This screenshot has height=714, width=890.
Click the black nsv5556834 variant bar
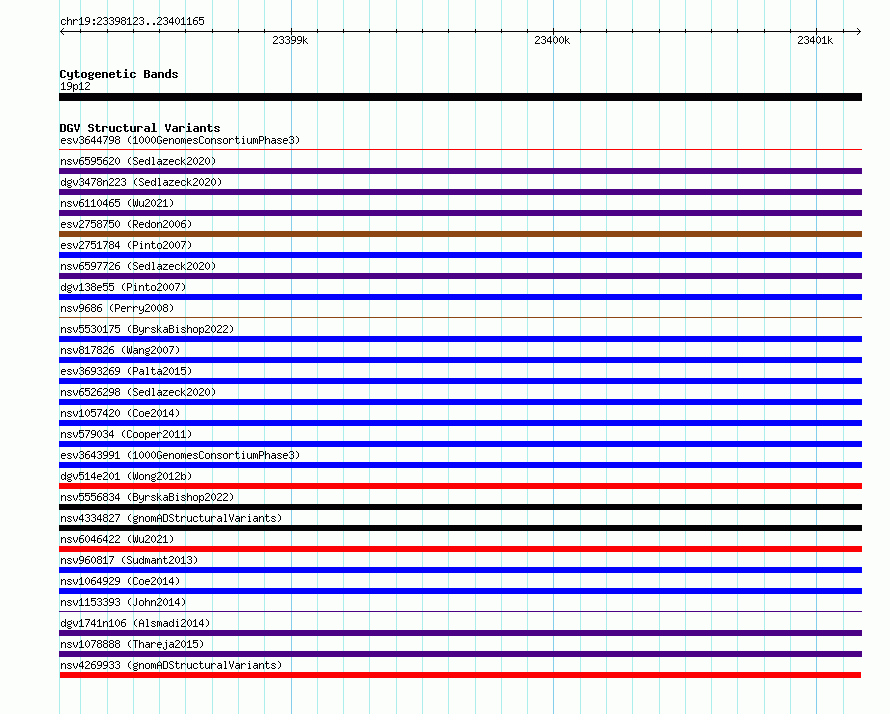click(x=460, y=507)
